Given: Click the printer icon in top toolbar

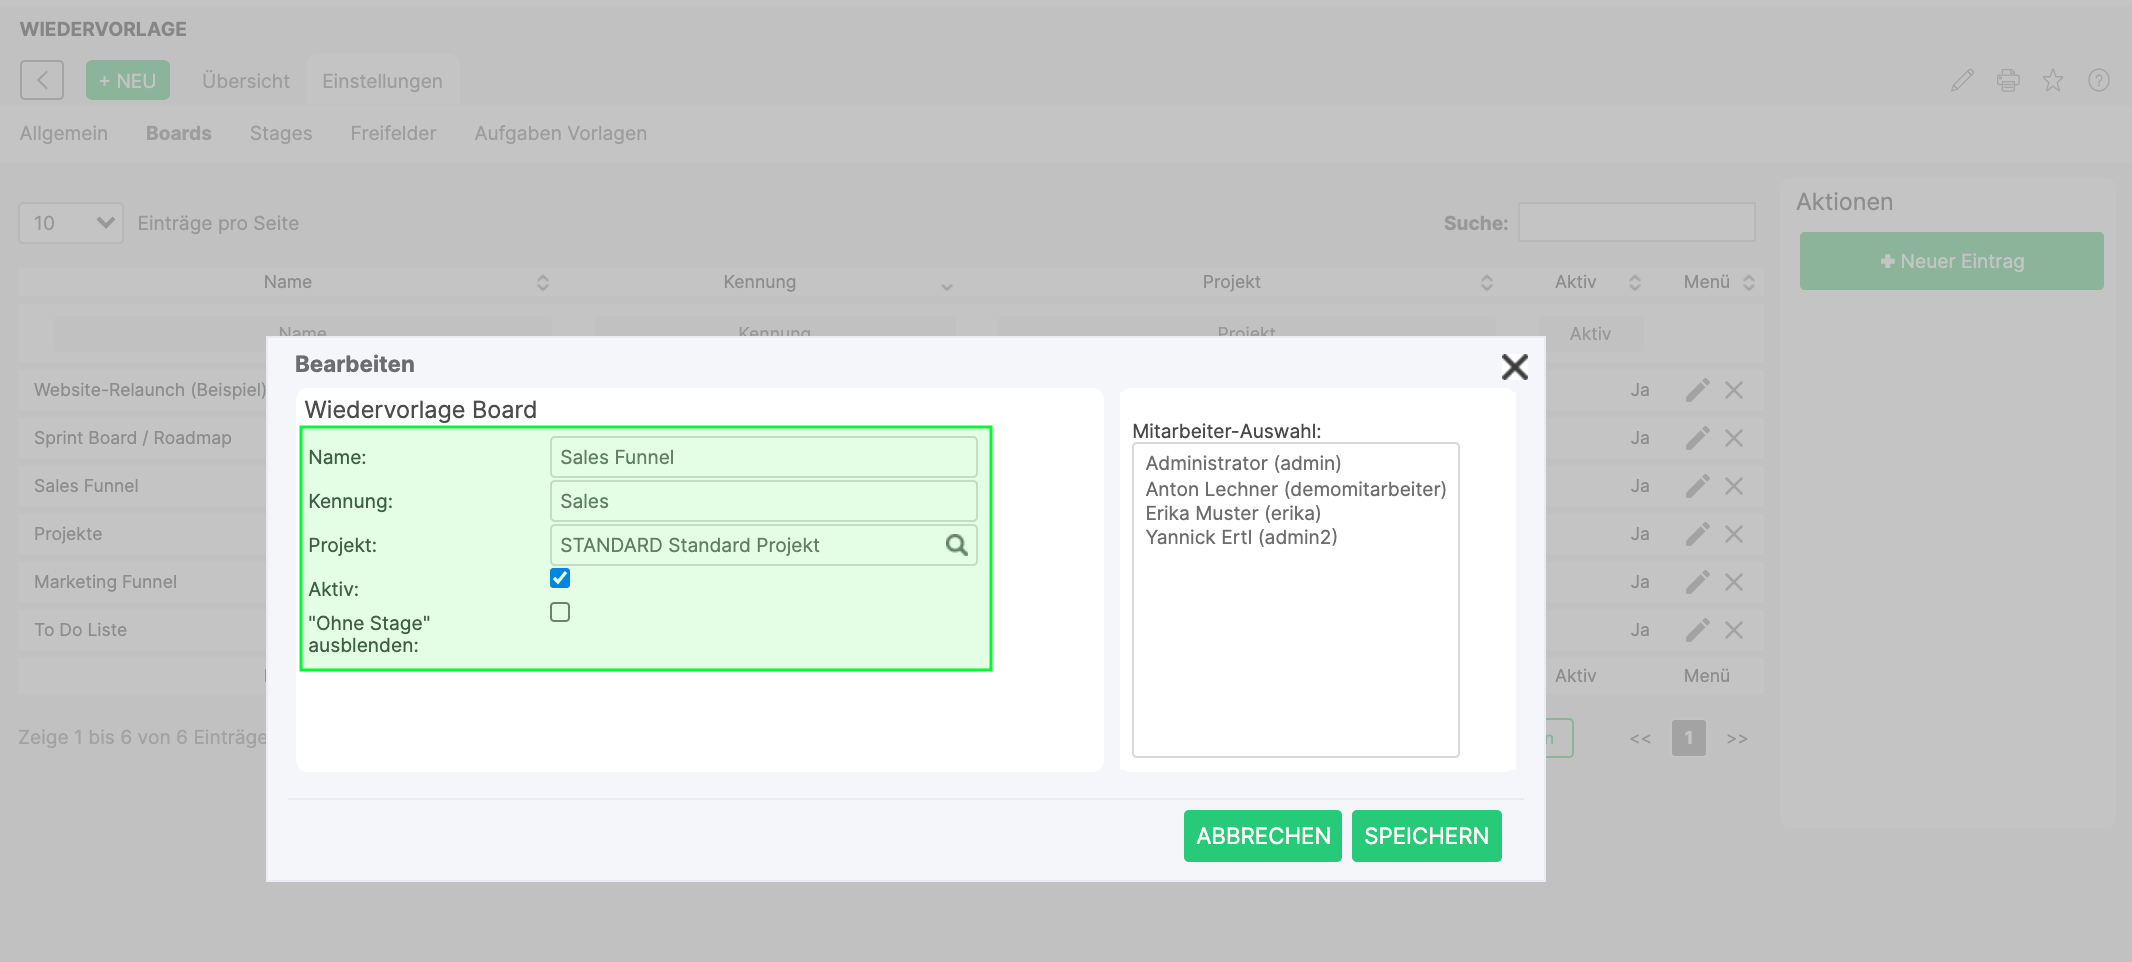Looking at the screenshot, I should [x=2008, y=81].
